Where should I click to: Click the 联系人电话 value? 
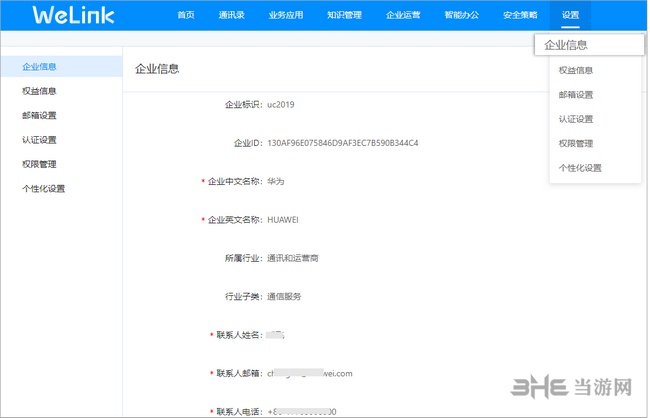point(302,412)
